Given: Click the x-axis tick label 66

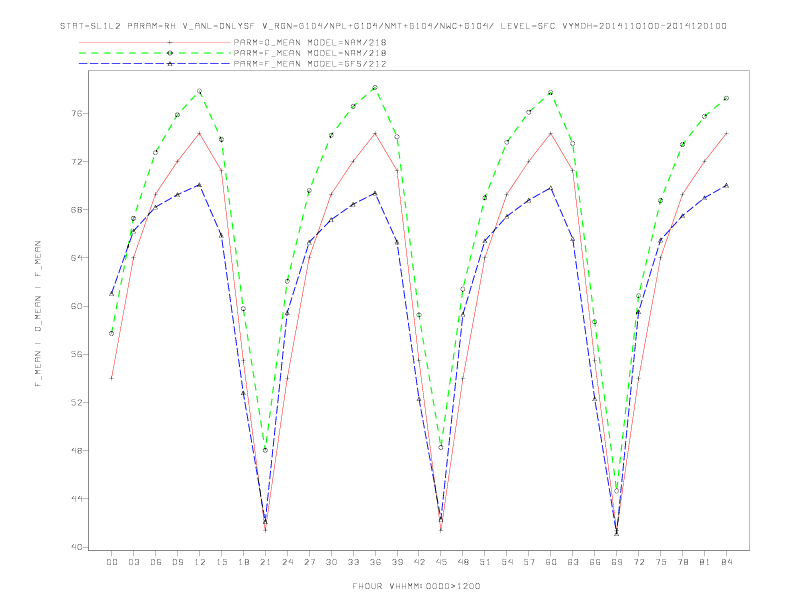Looking at the screenshot, I should (595, 562).
